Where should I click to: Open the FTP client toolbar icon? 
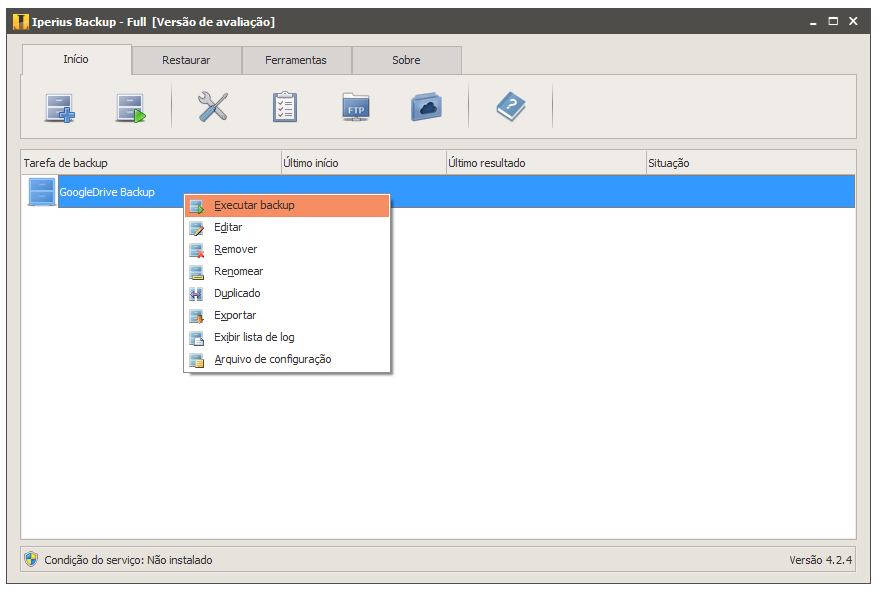(x=356, y=107)
